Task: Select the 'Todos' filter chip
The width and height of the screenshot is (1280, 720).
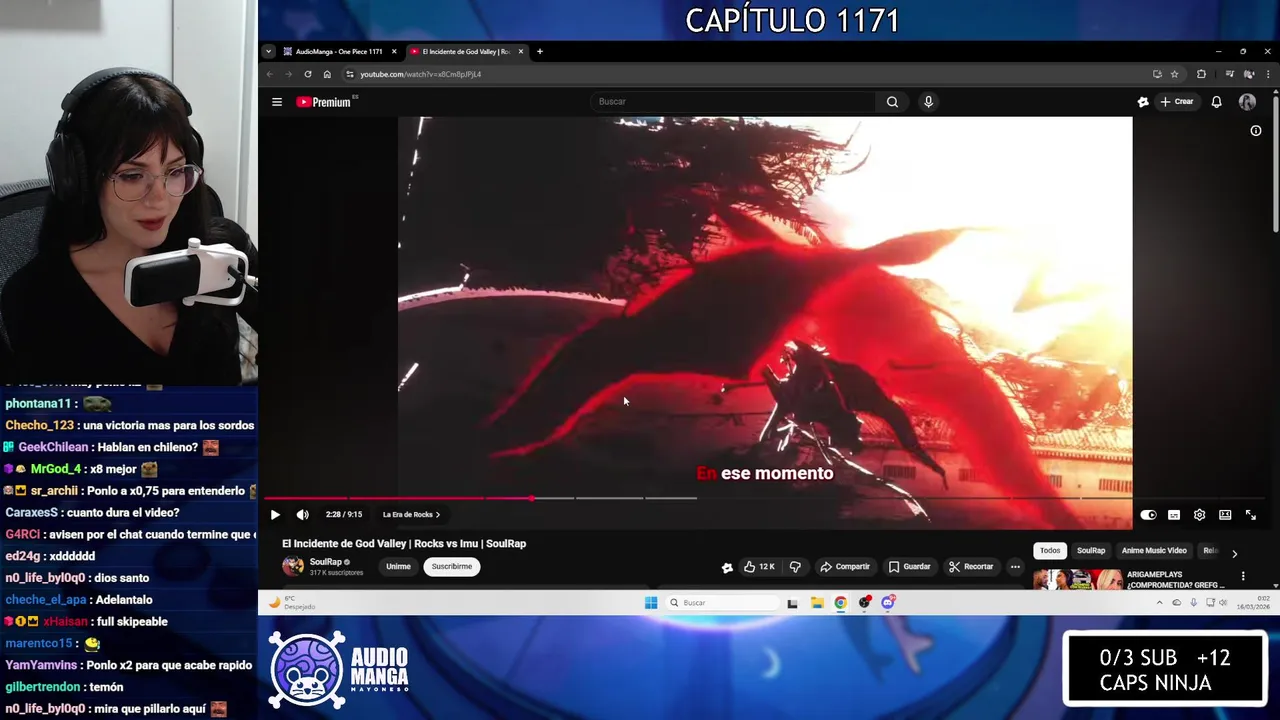Action: (x=1050, y=551)
